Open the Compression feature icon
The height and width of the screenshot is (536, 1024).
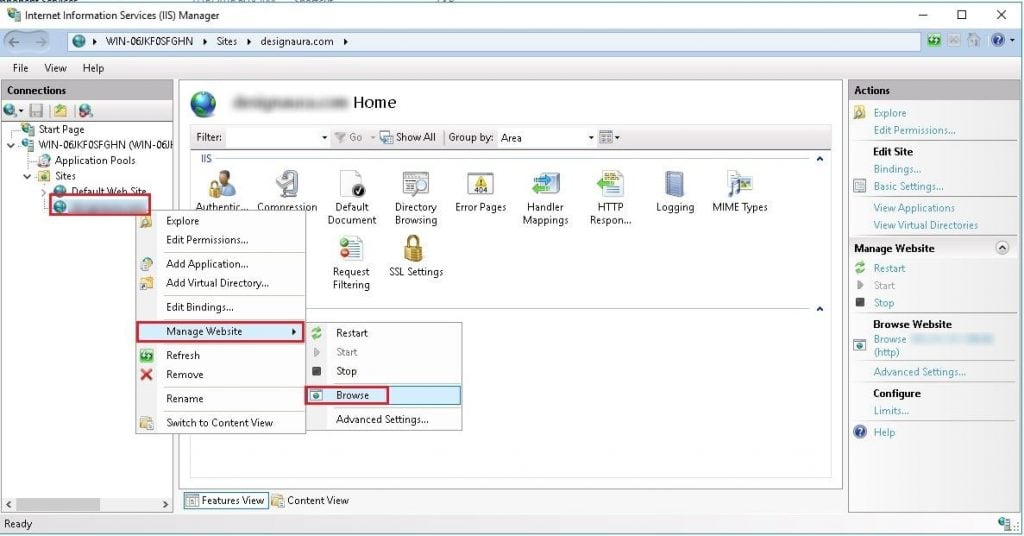click(x=287, y=191)
